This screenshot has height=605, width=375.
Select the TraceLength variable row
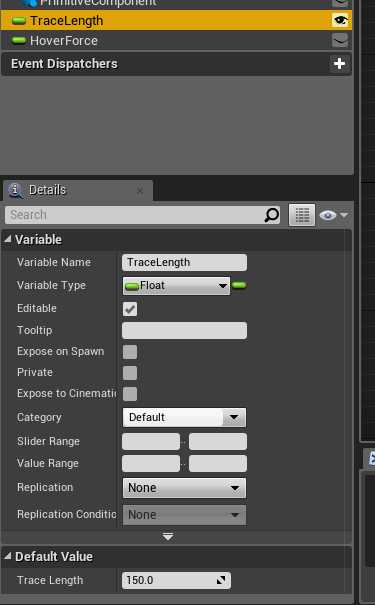coord(176,20)
